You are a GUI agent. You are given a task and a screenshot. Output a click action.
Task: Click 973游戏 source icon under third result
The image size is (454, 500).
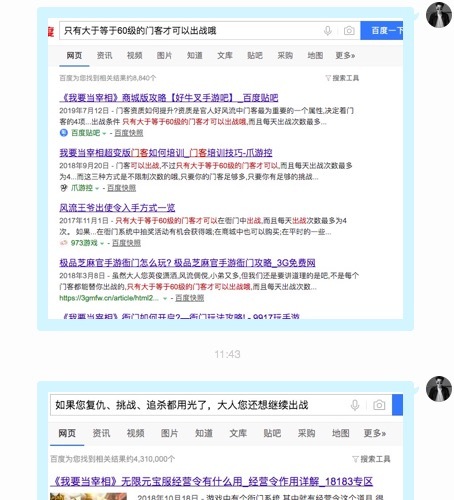click(63, 243)
